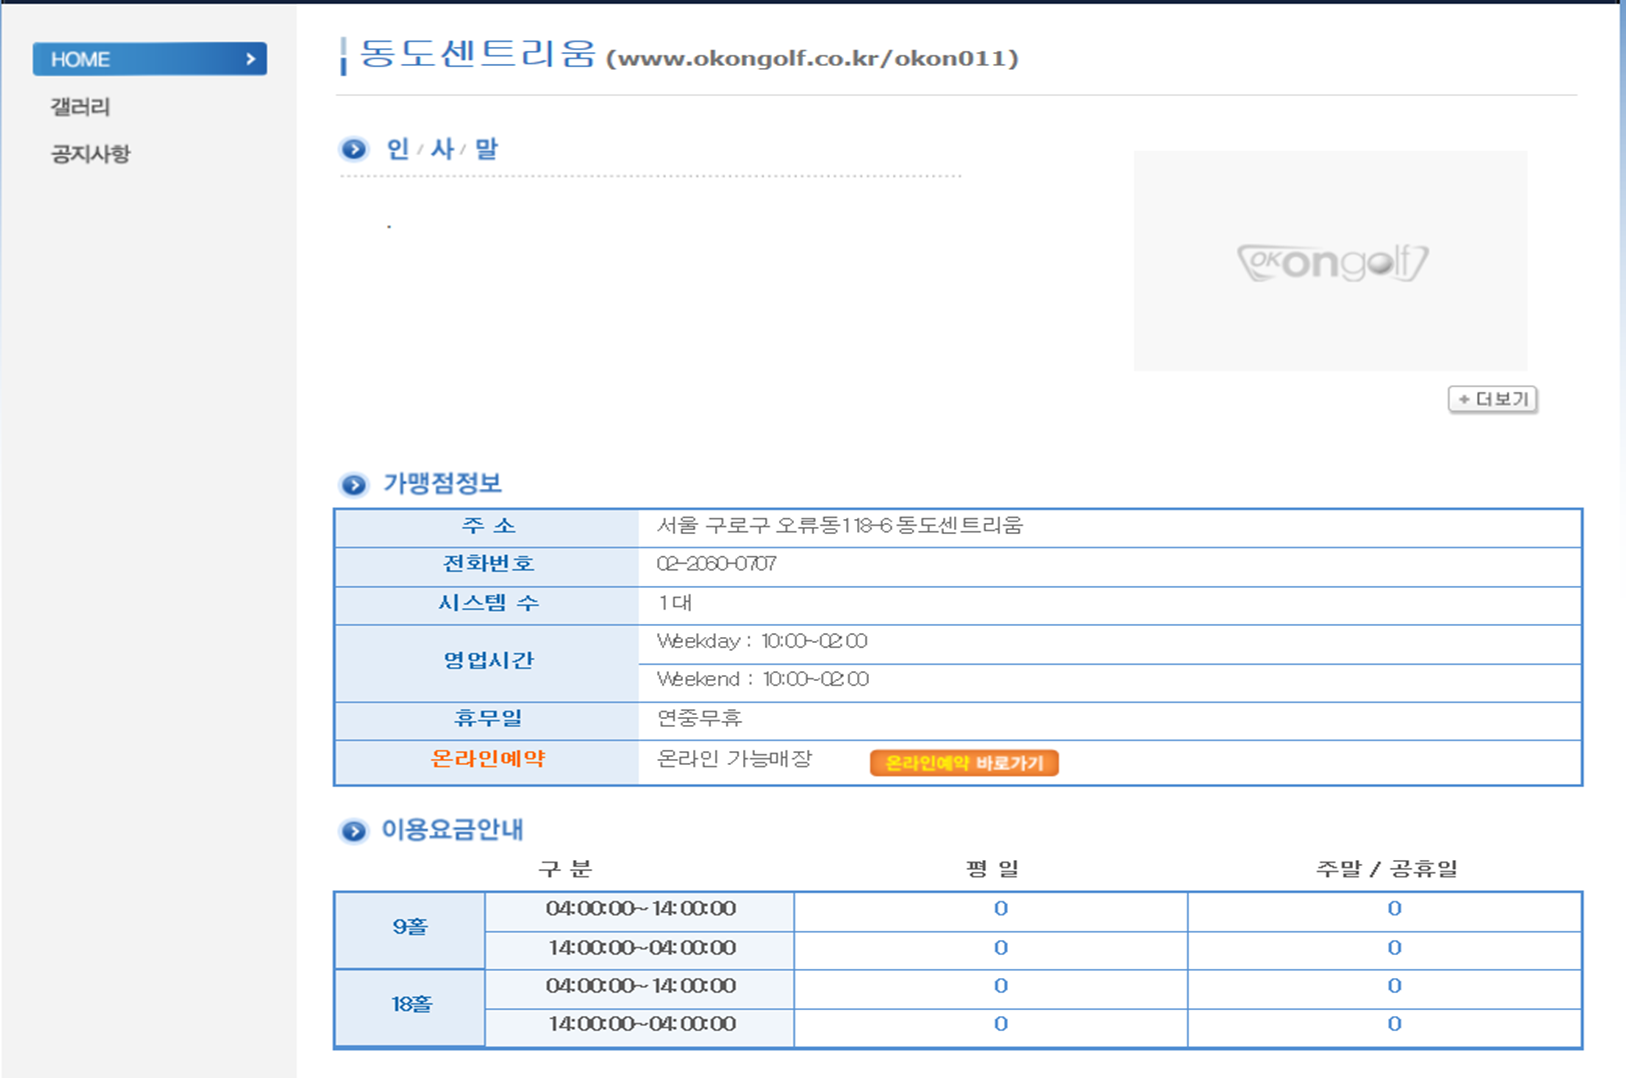1626x1078 pixels.
Task: Click the arrow icon beside 인사말 heading
Action: point(353,150)
